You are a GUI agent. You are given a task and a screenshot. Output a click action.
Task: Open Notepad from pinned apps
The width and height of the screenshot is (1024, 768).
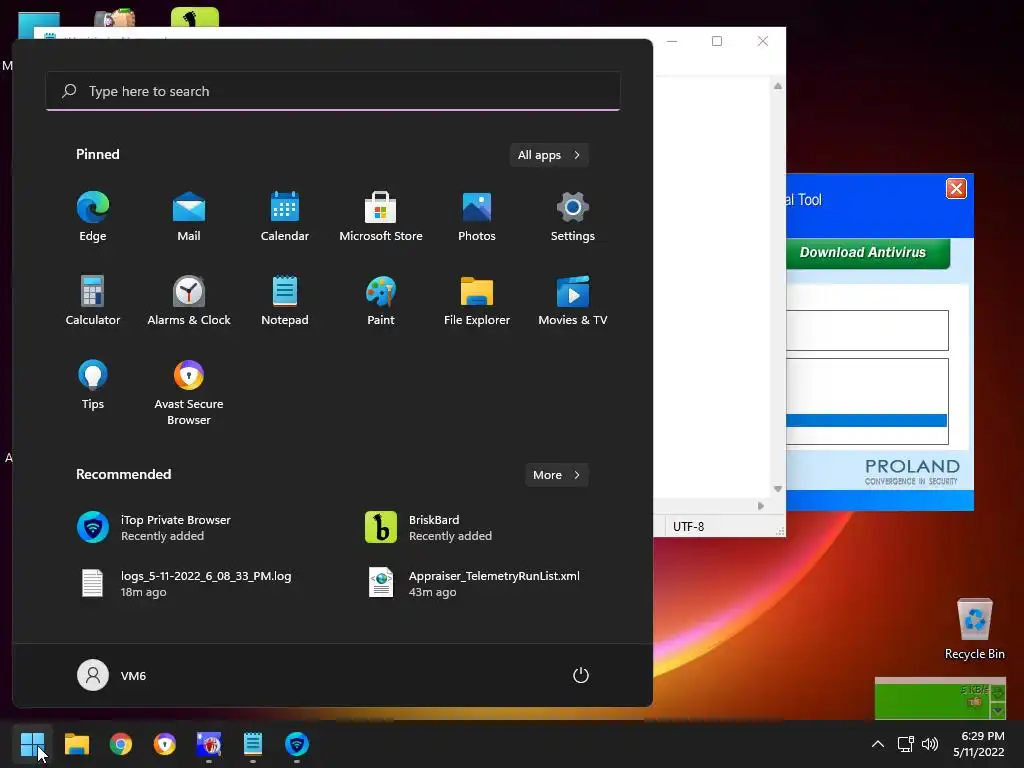285,301
